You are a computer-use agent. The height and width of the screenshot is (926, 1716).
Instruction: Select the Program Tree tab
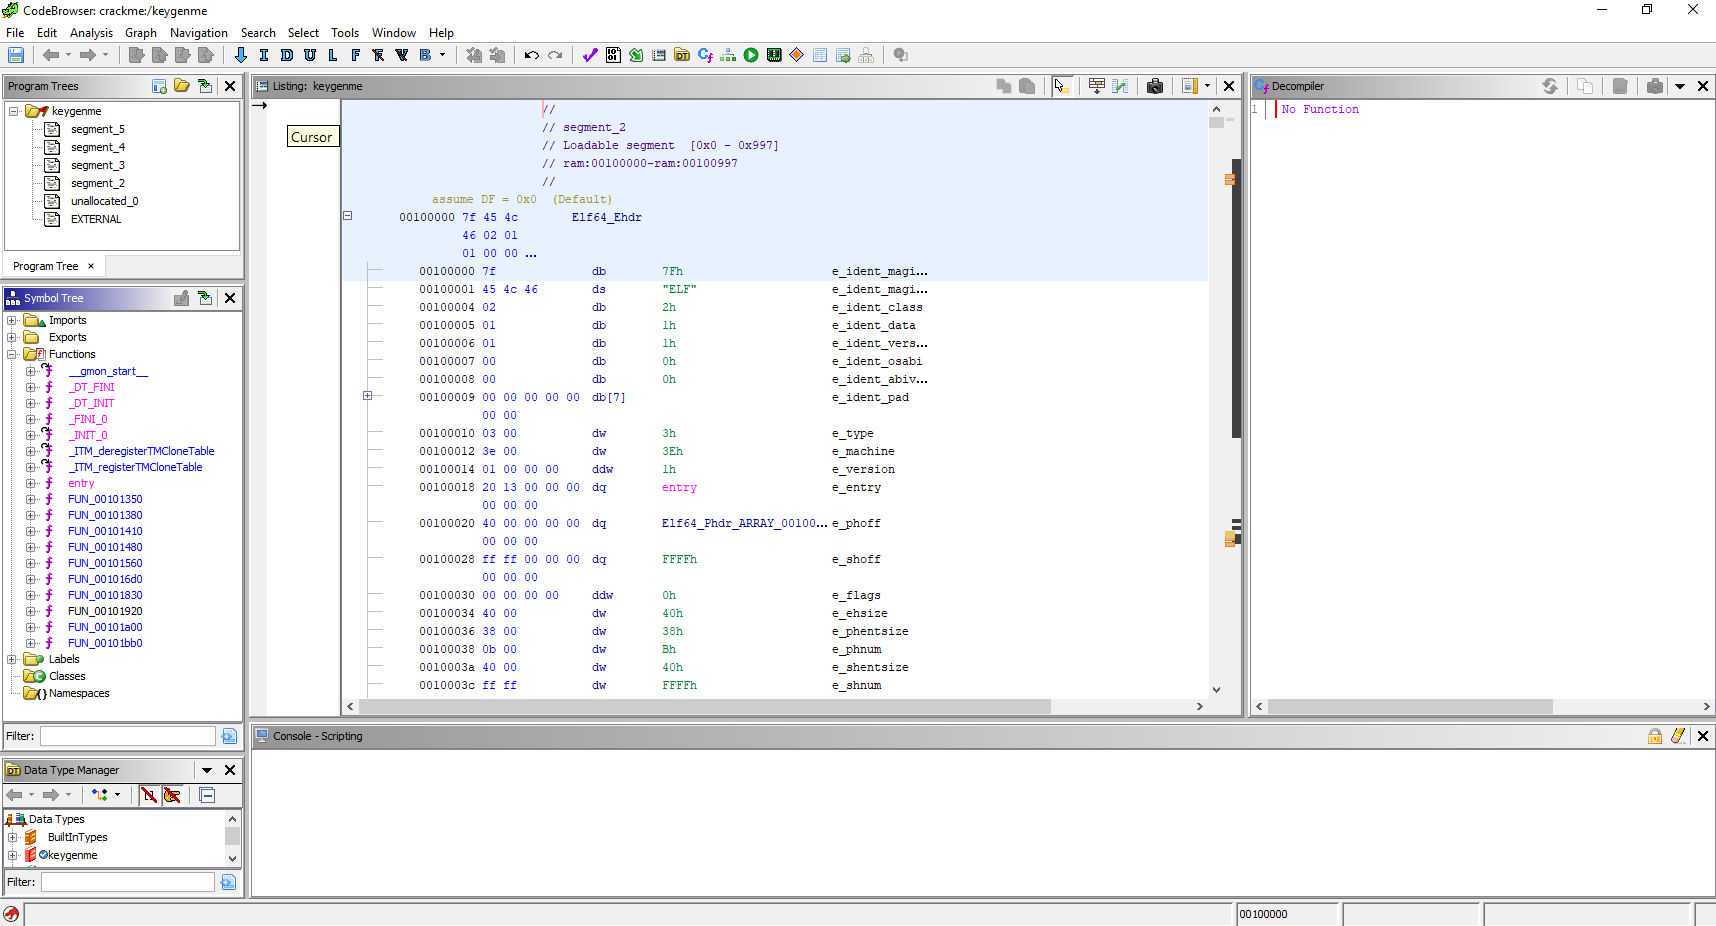pyautogui.click(x=46, y=266)
